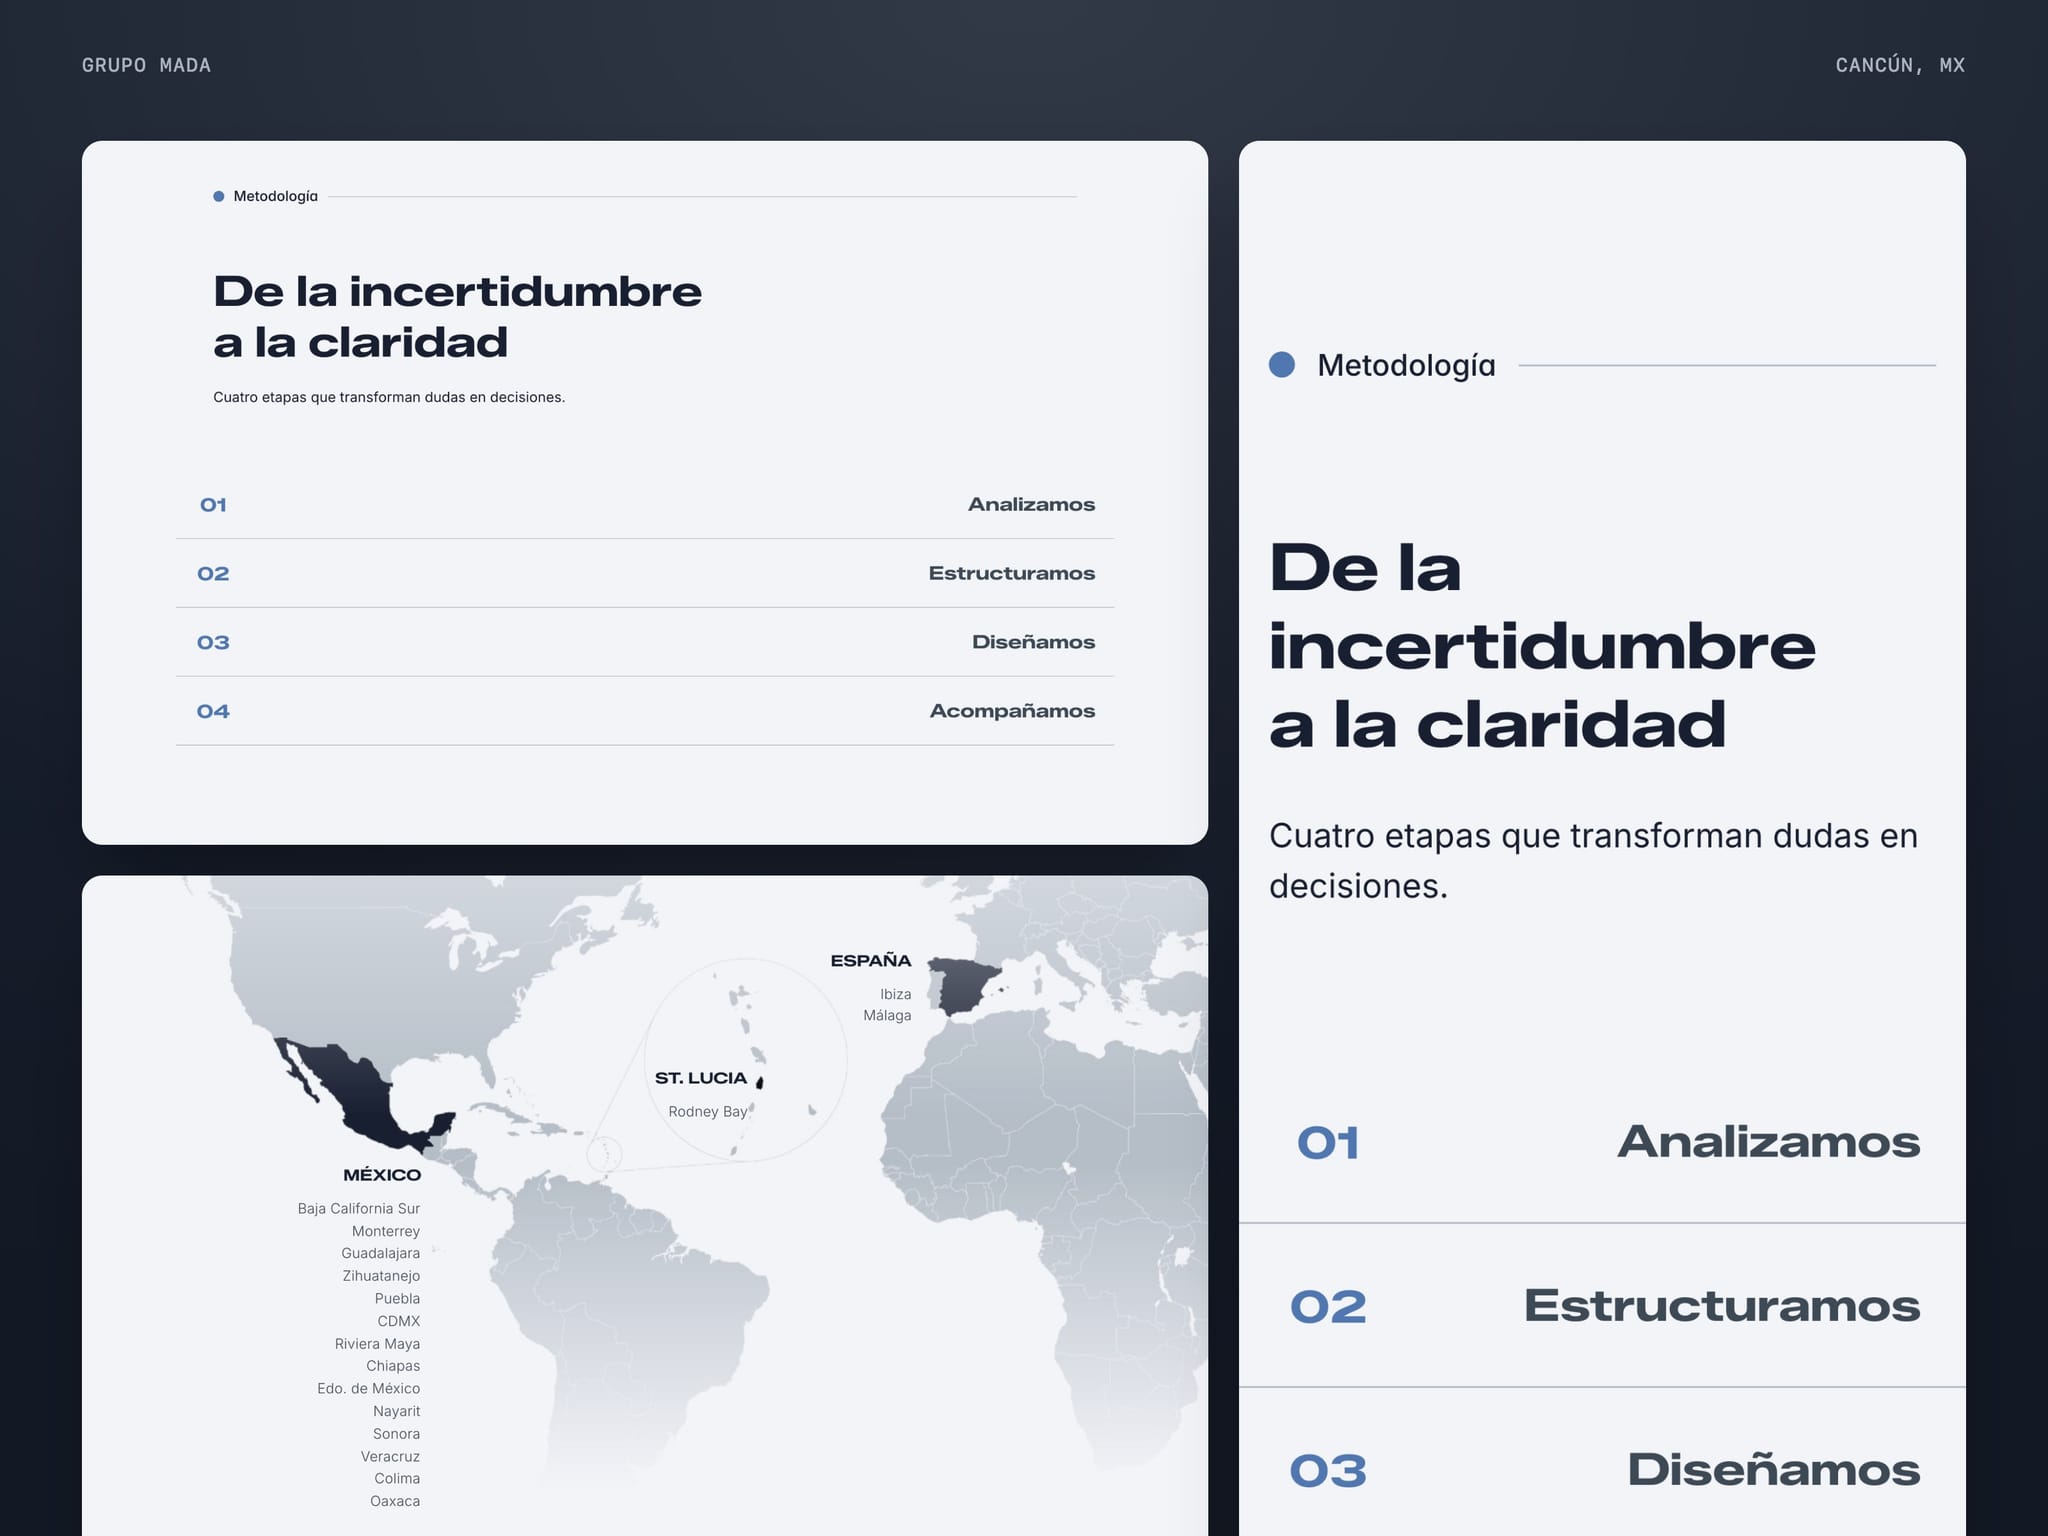Screen dimensions: 2048x1536
Task: Click the large headline in right card
Action: pyautogui.click(x=1542, y=646)
